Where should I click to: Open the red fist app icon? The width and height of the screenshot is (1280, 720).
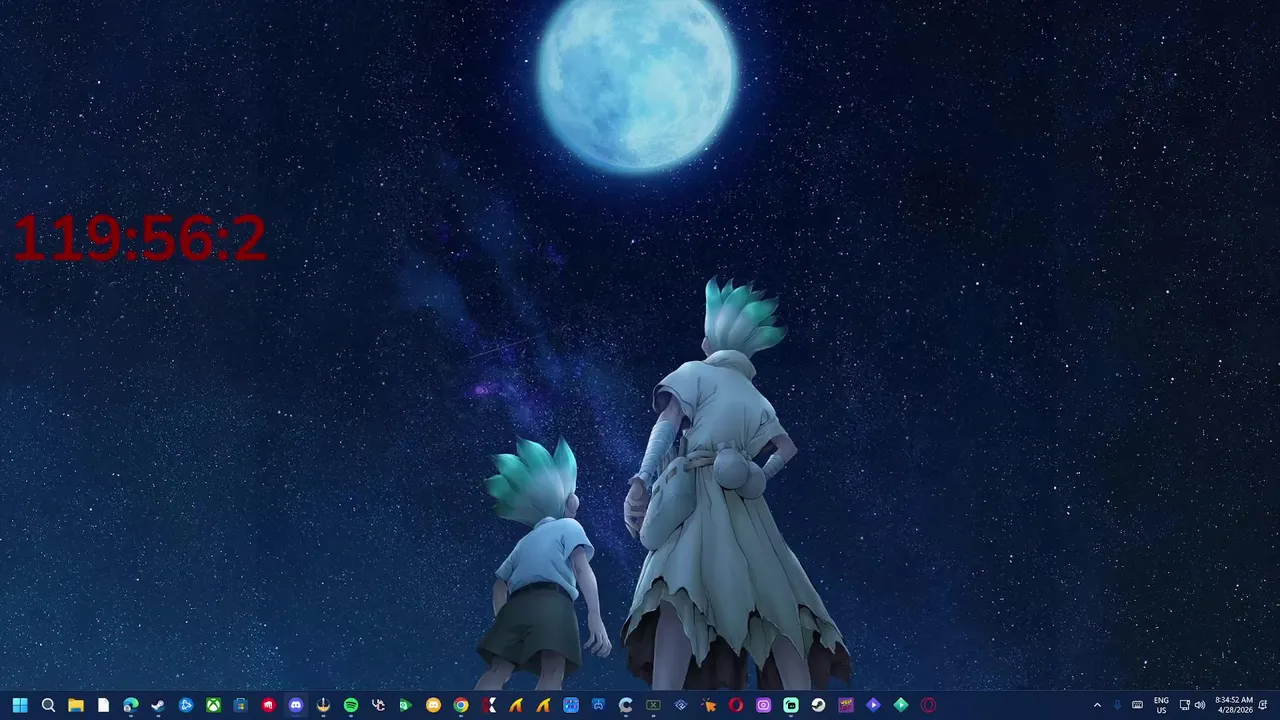268,705
